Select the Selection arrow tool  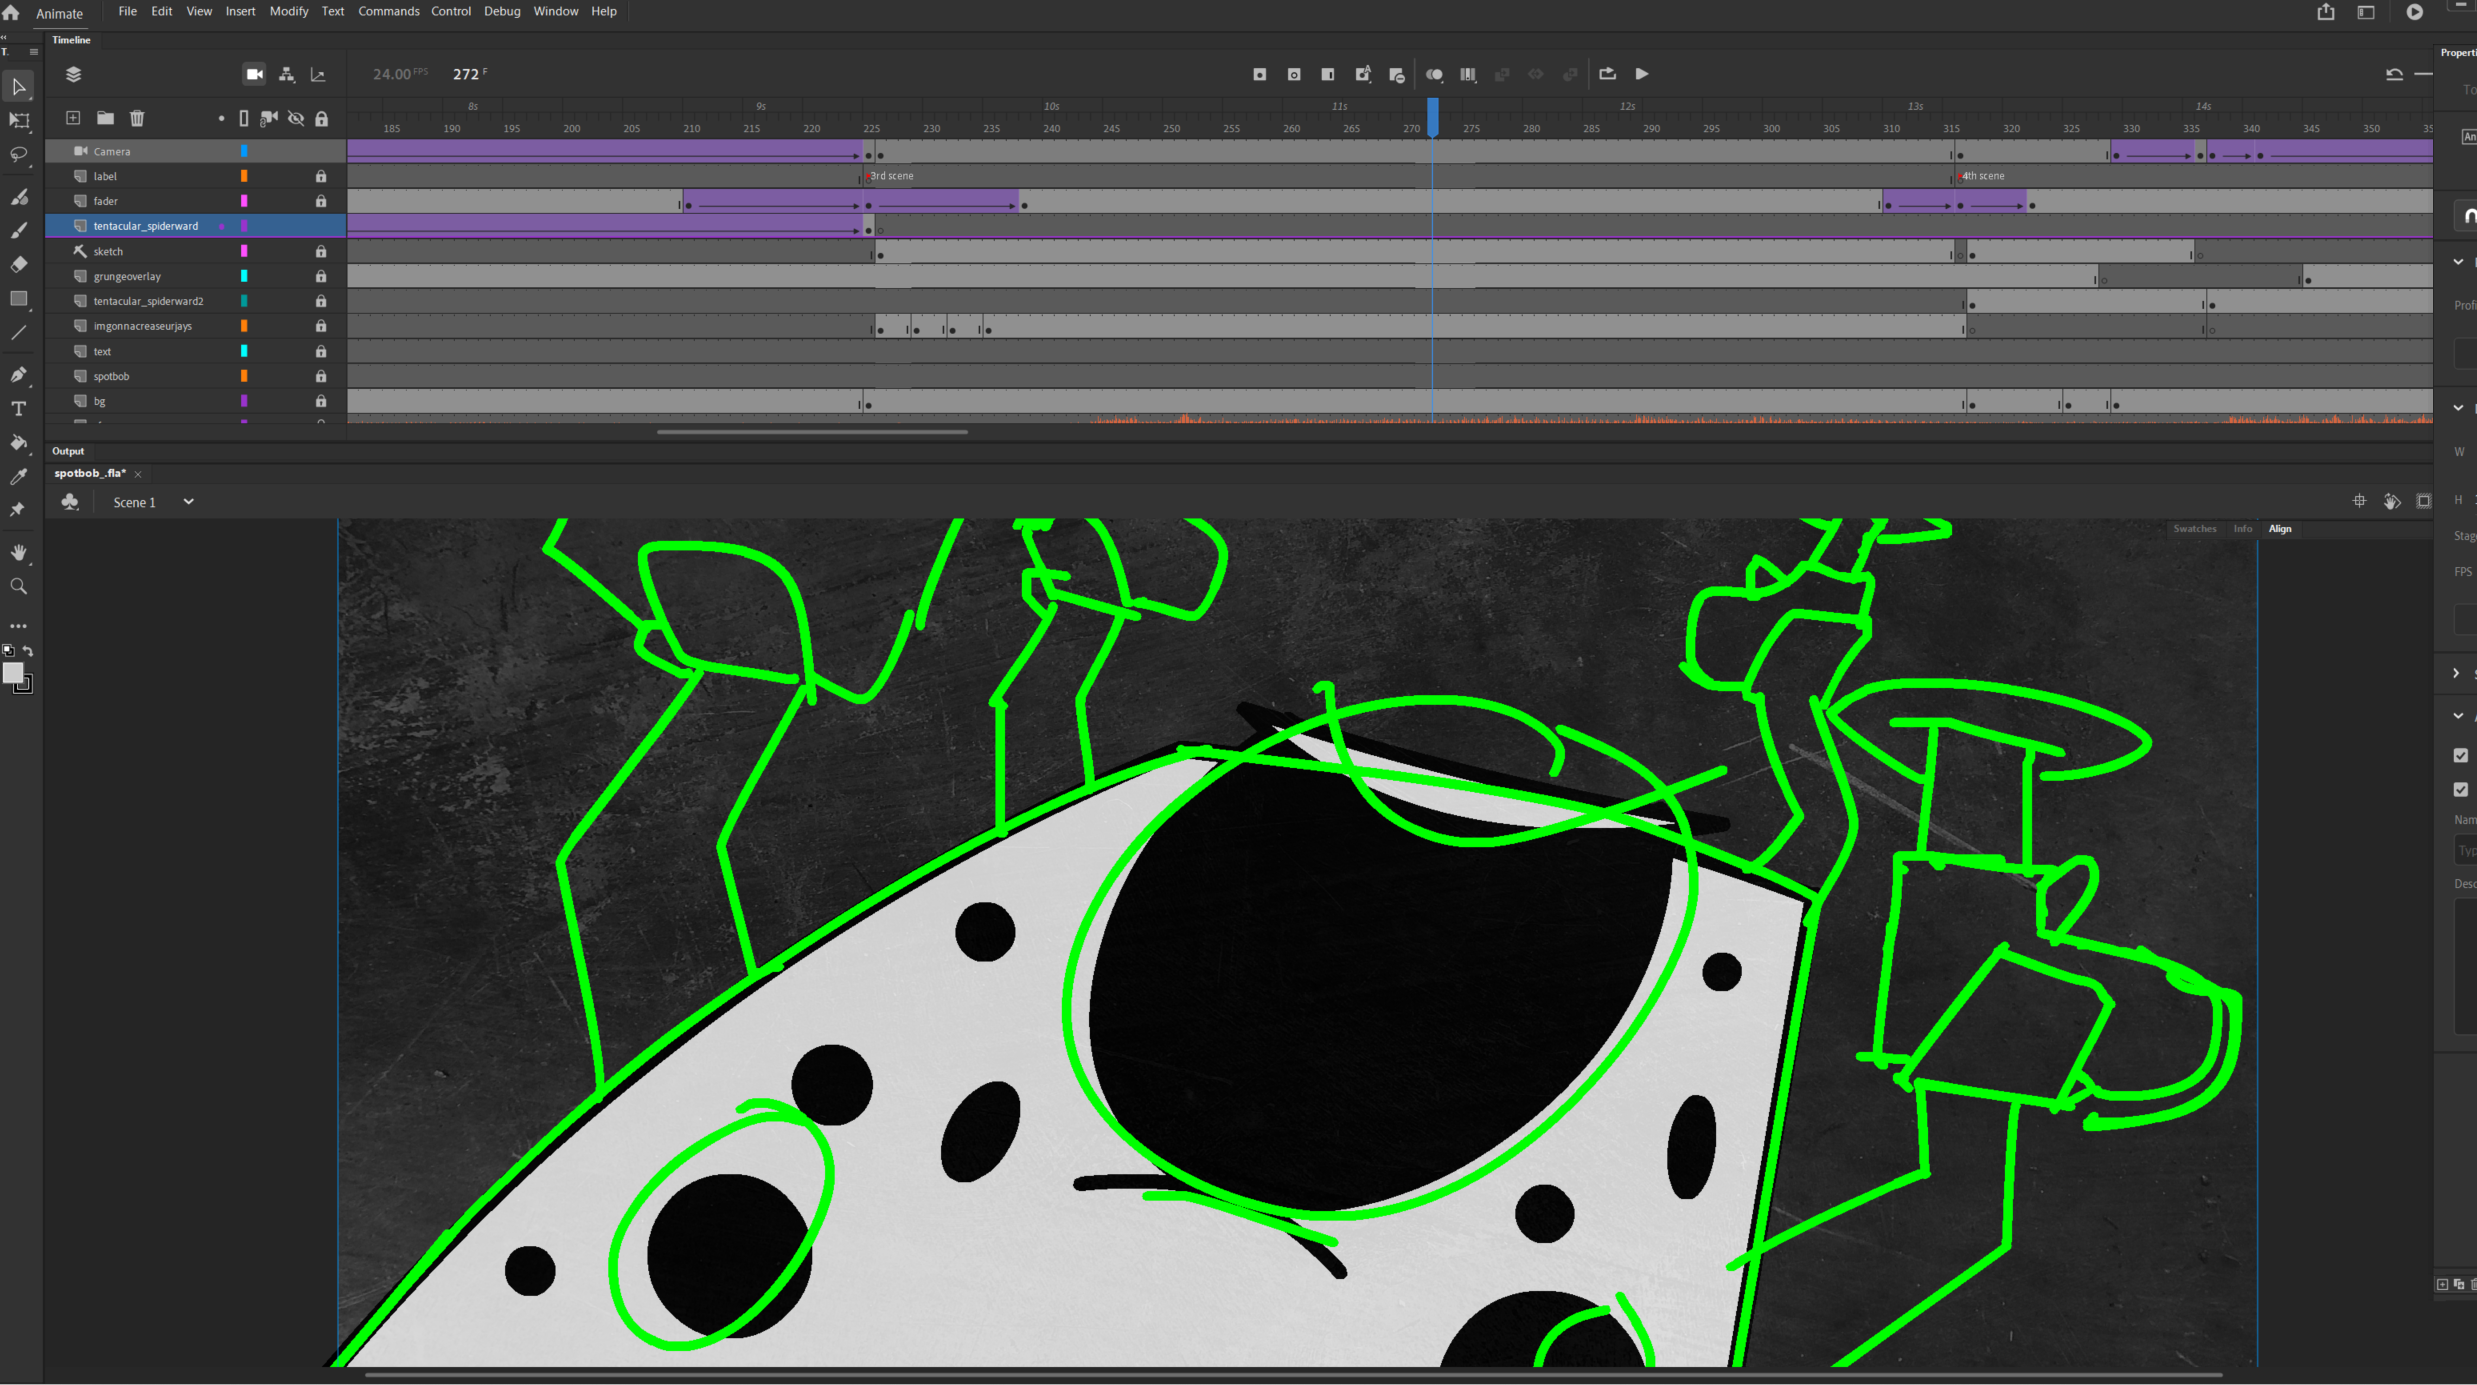(18, 87)
